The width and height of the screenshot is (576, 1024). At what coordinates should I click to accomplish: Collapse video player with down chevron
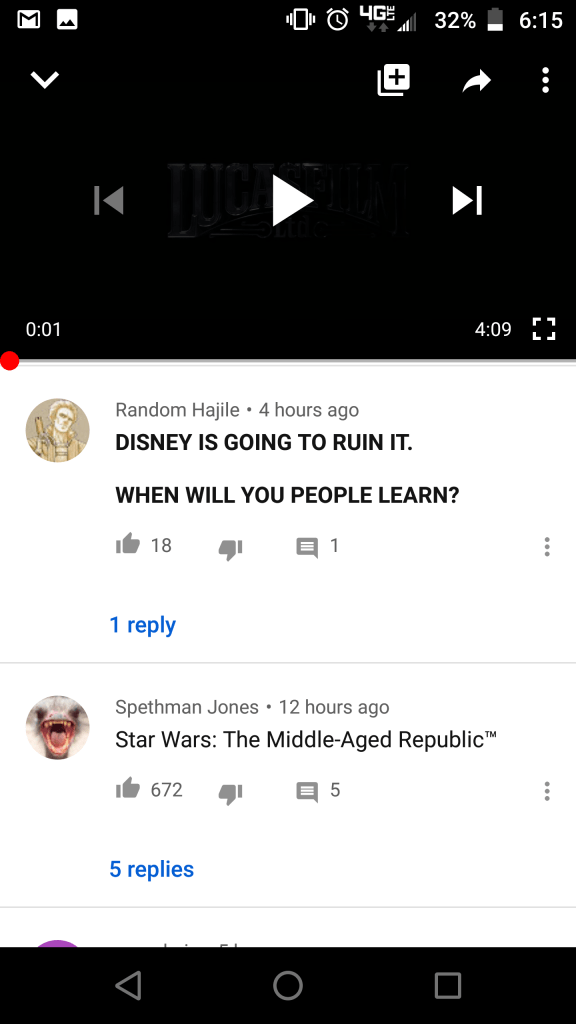45,80
